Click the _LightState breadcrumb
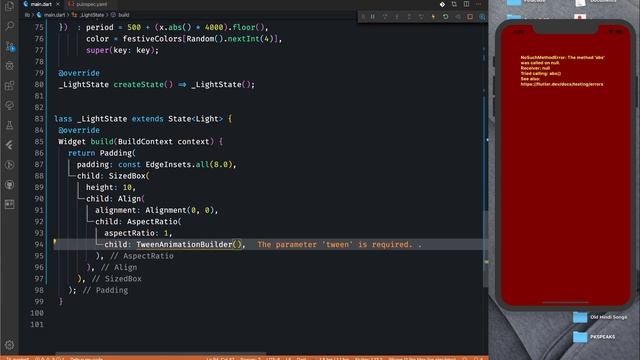640x360 pixels. click(x=91, y=15)
